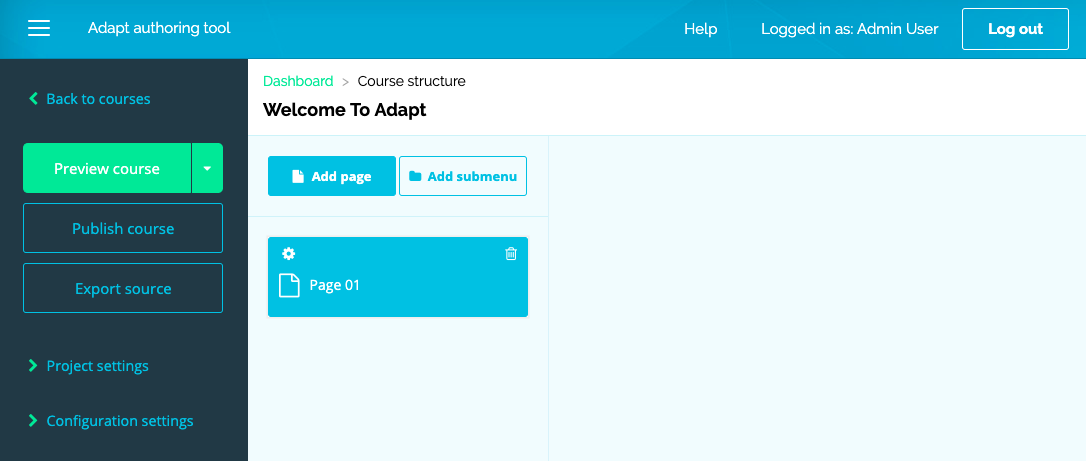Click the Course structure breadcrumb text
Image resolution: width=1086 pixels, height=461 pixels.
coord(411,81)
